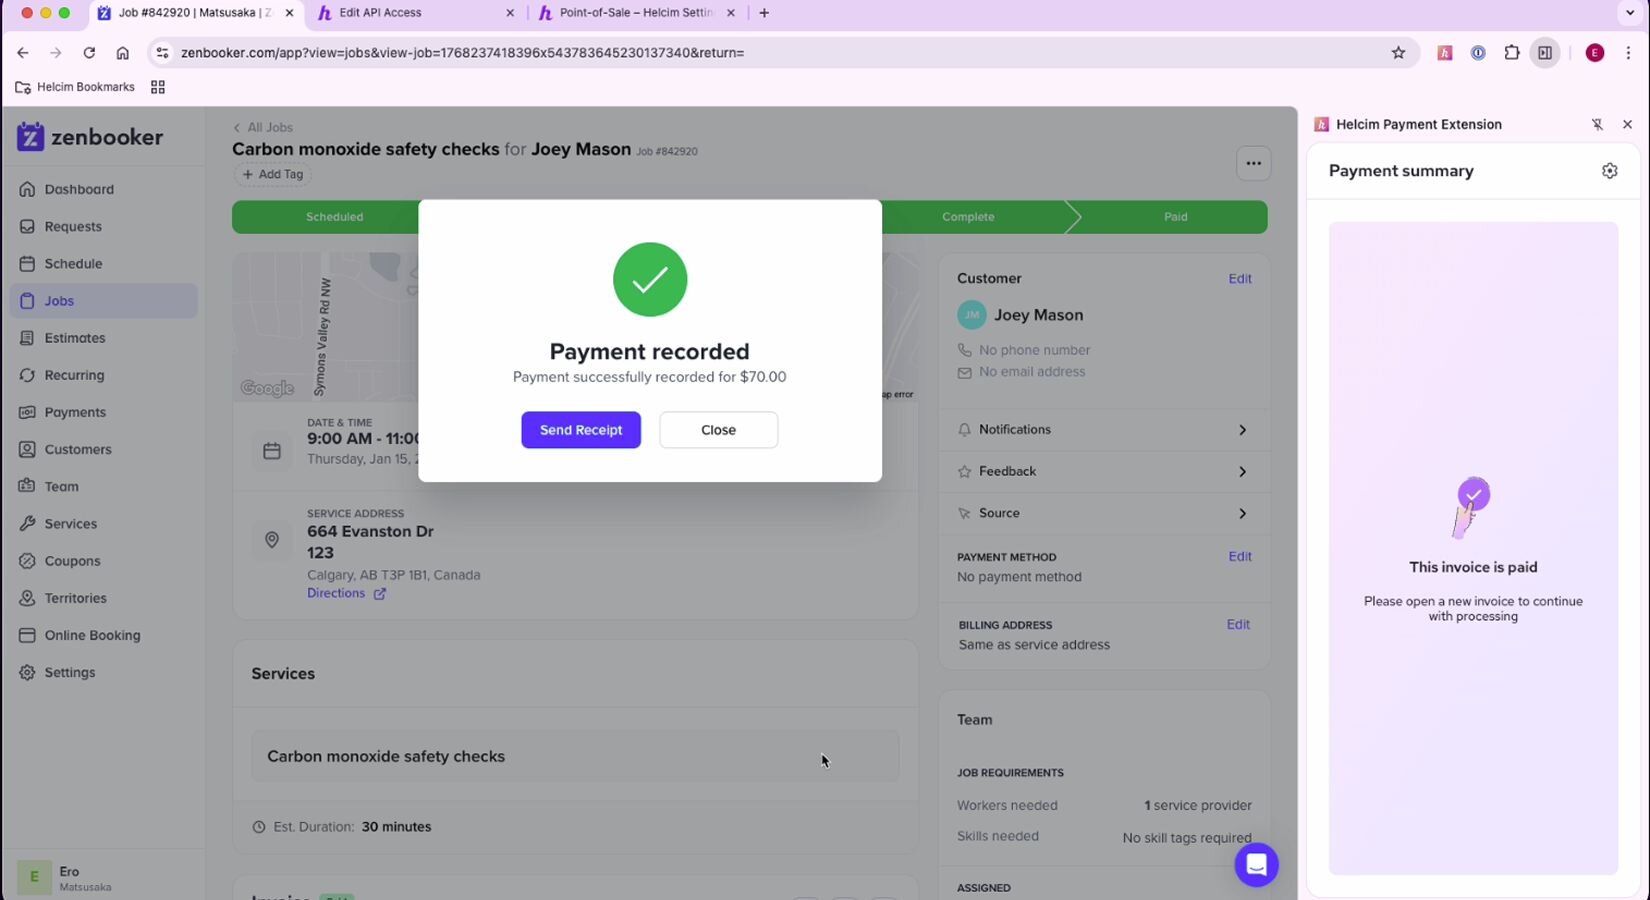The width and height of the screenshot is (1650, 900).
Task: Open Directions link for service address
Action: tap(336, 593)
